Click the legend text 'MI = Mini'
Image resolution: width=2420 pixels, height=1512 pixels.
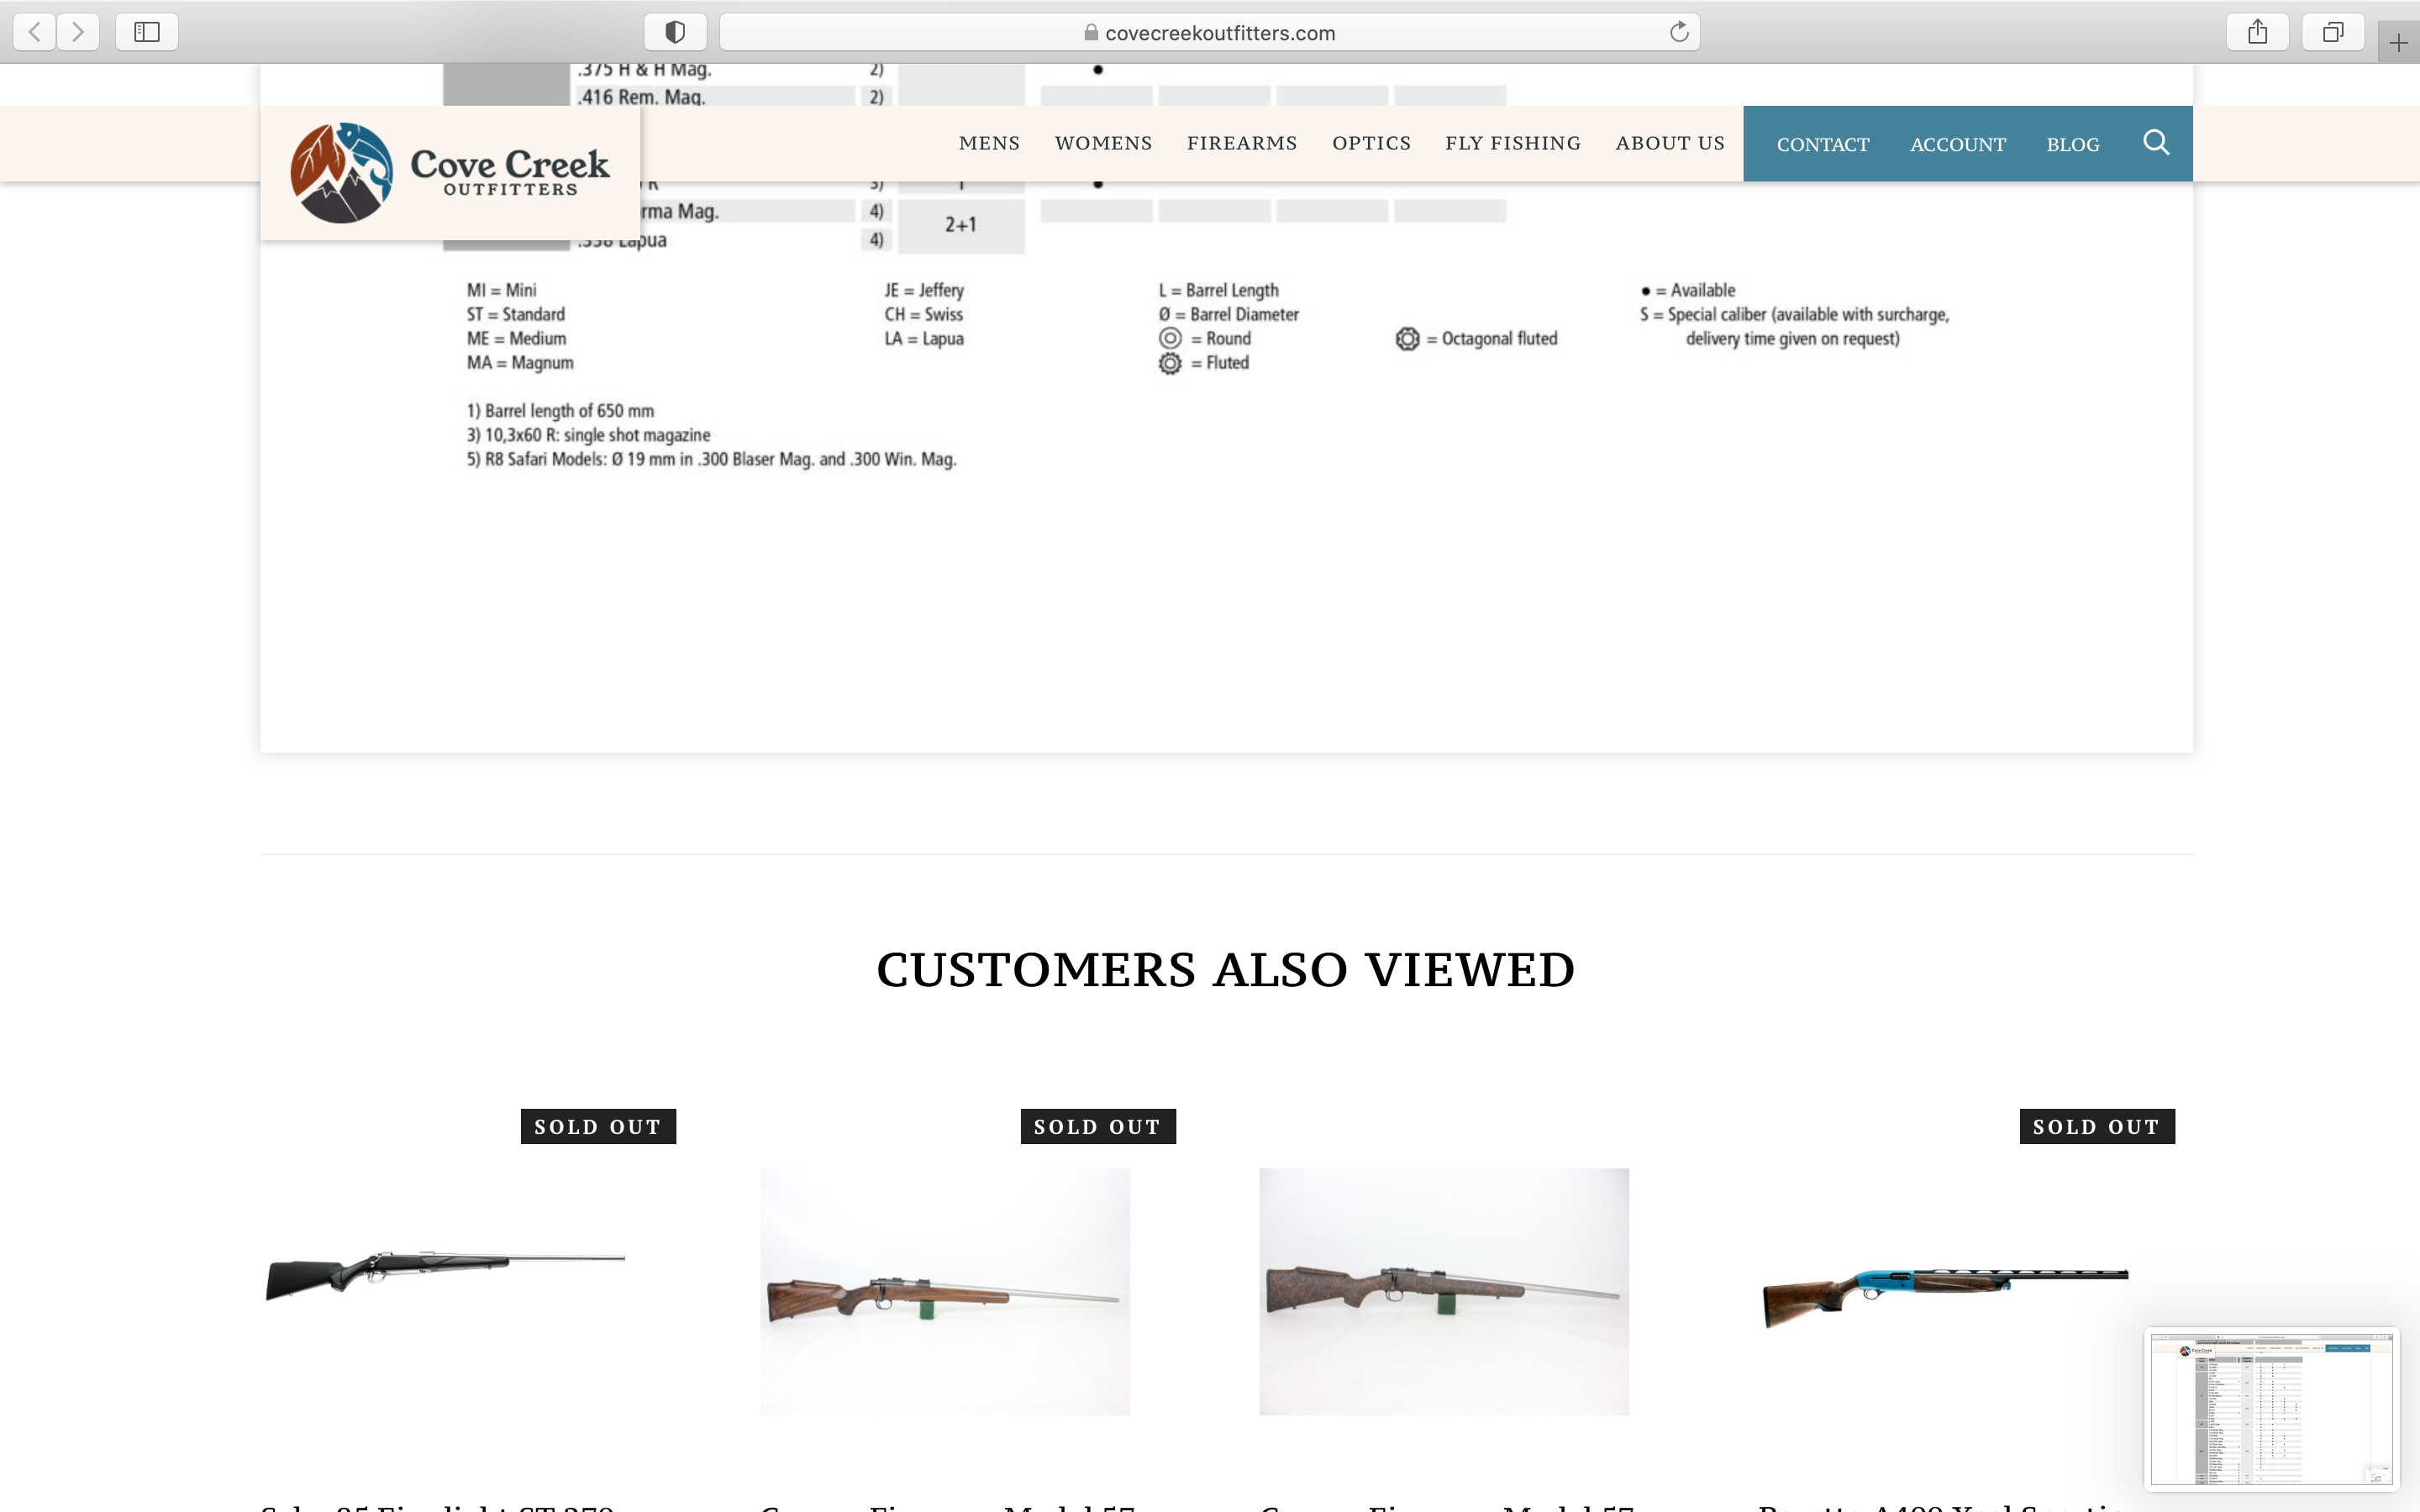pyautogui.click(x=501, y=290)
